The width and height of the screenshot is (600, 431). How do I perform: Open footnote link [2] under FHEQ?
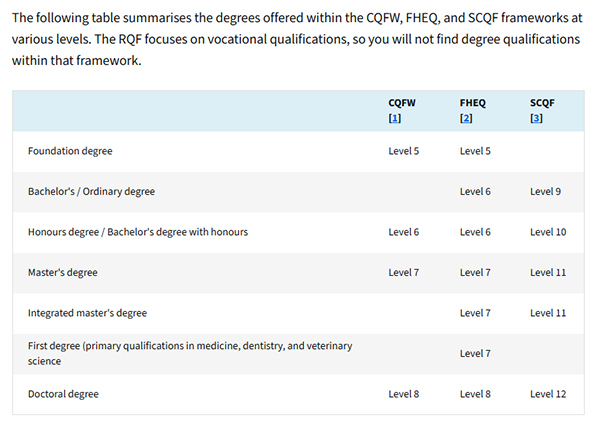[465, 119]
